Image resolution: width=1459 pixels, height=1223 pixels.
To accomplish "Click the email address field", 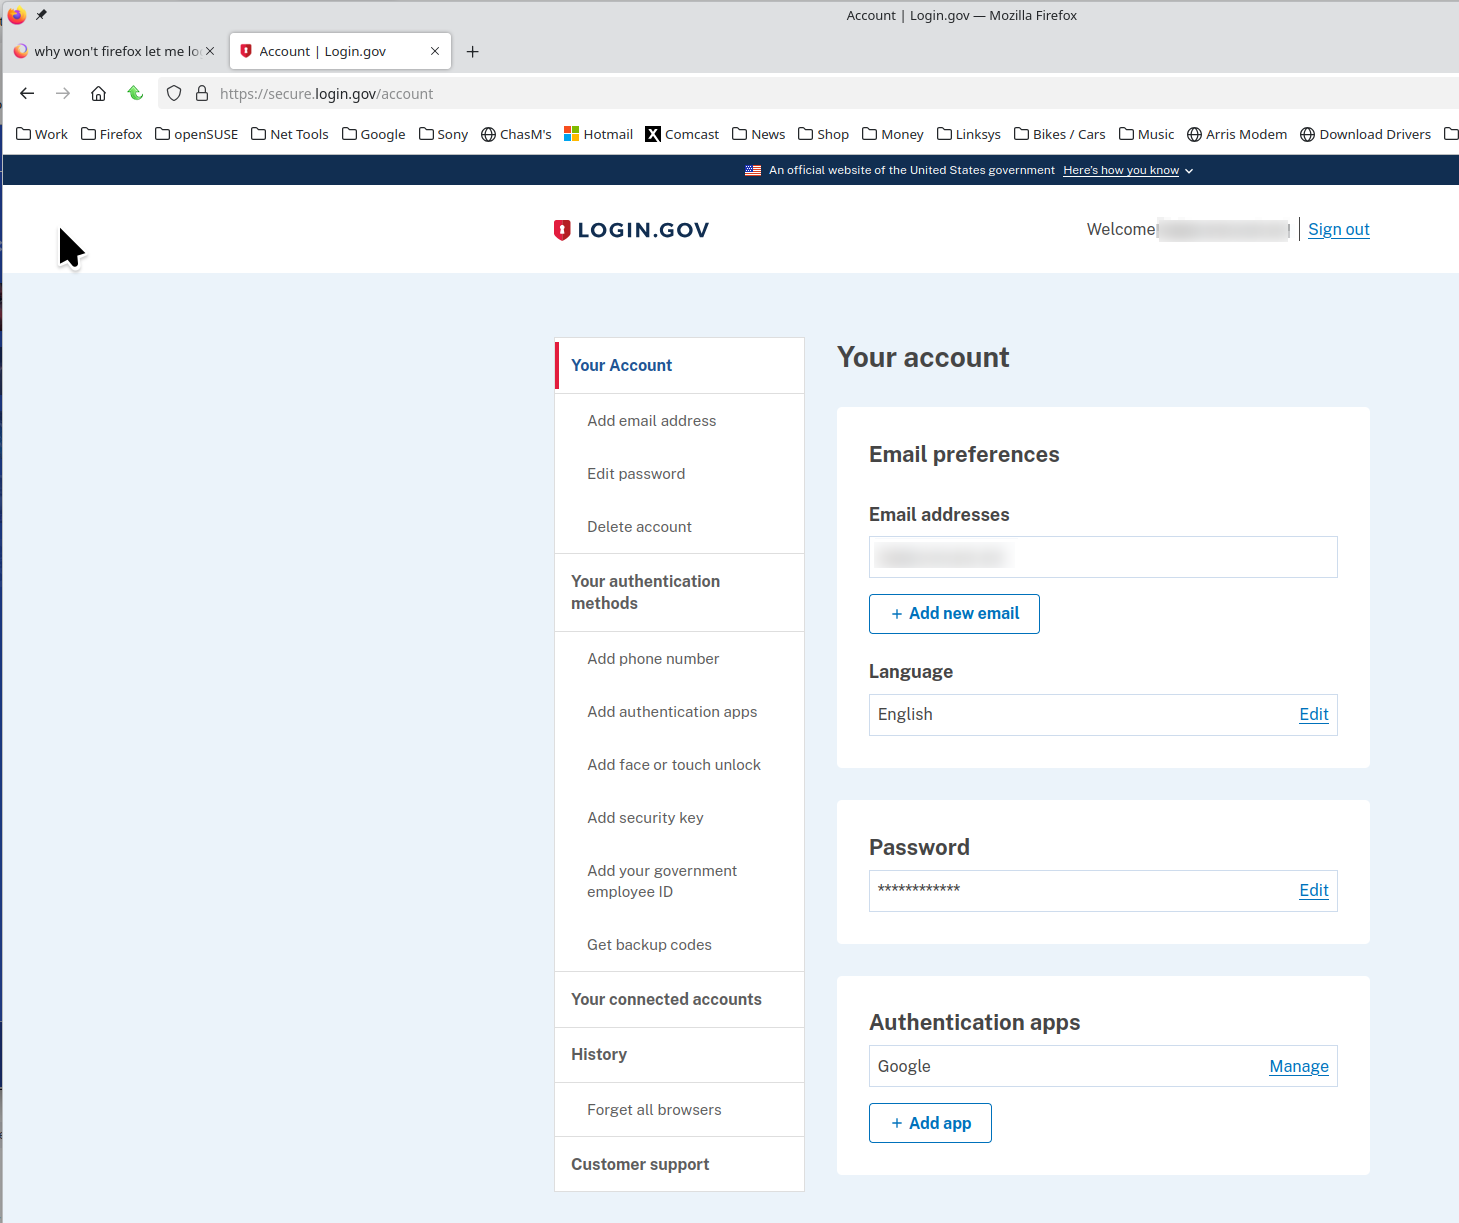I will click(1103, 557).
